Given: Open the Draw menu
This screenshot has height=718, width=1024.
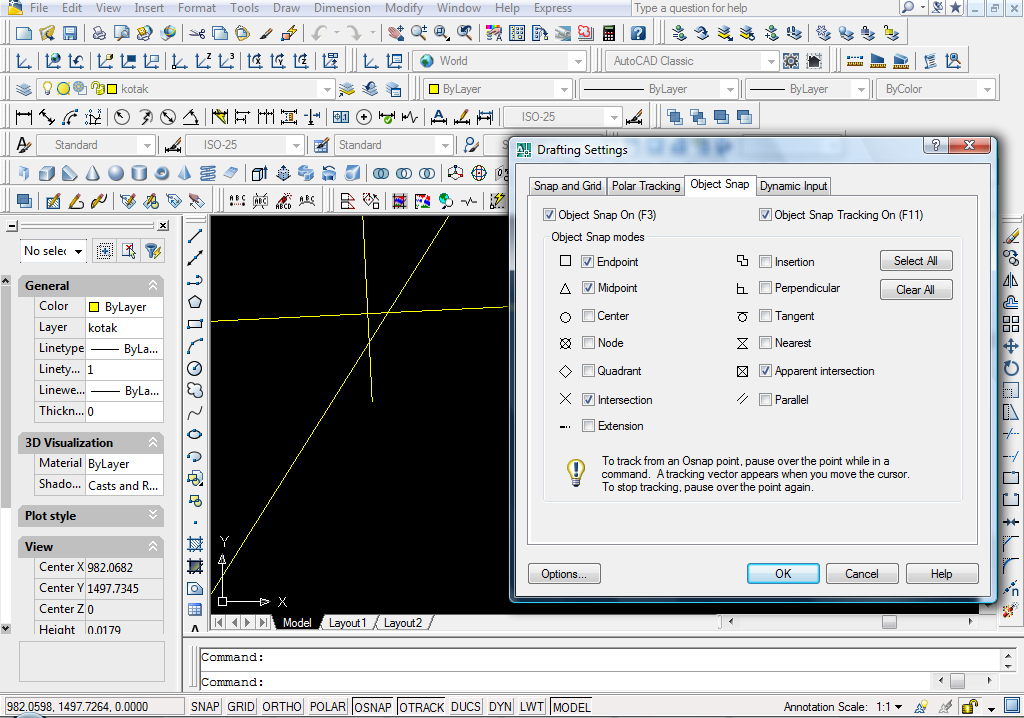Looking at the screenshot, I should tap(286, 8).
